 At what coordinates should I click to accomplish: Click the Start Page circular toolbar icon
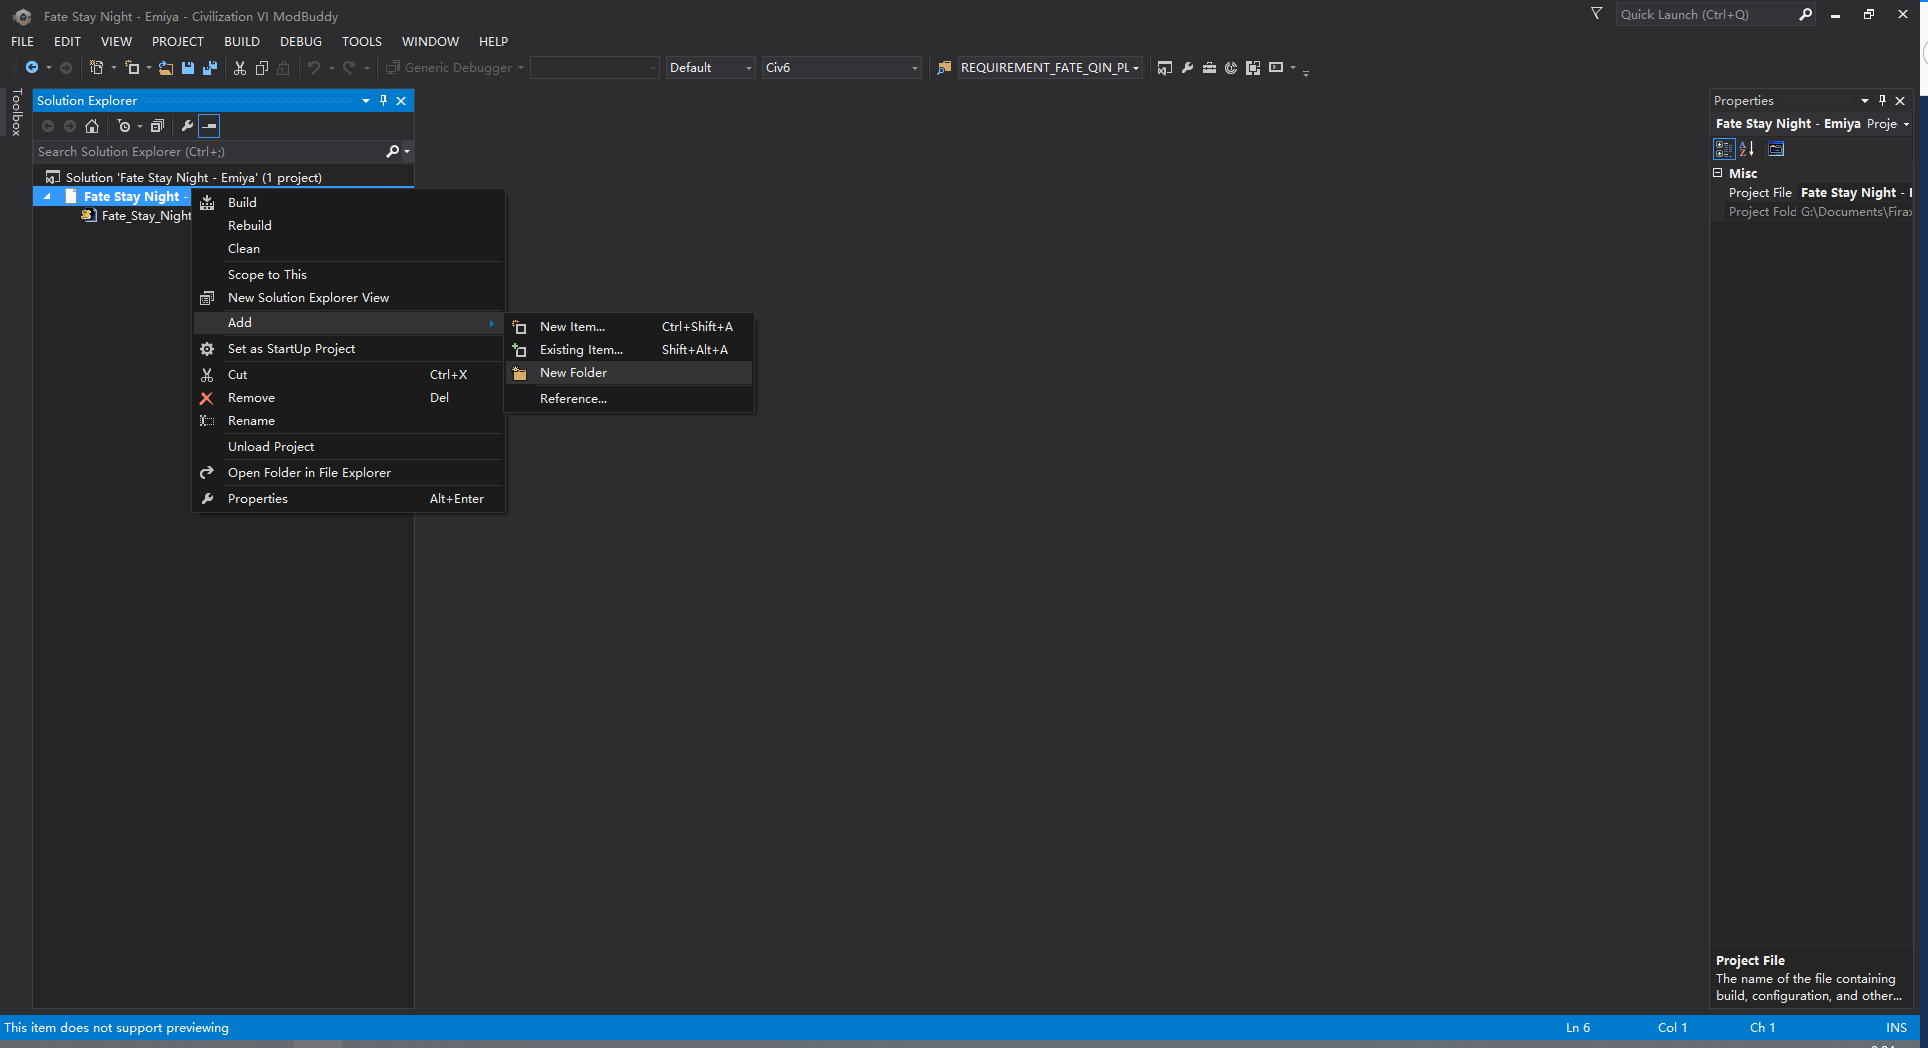(1231, 68)
